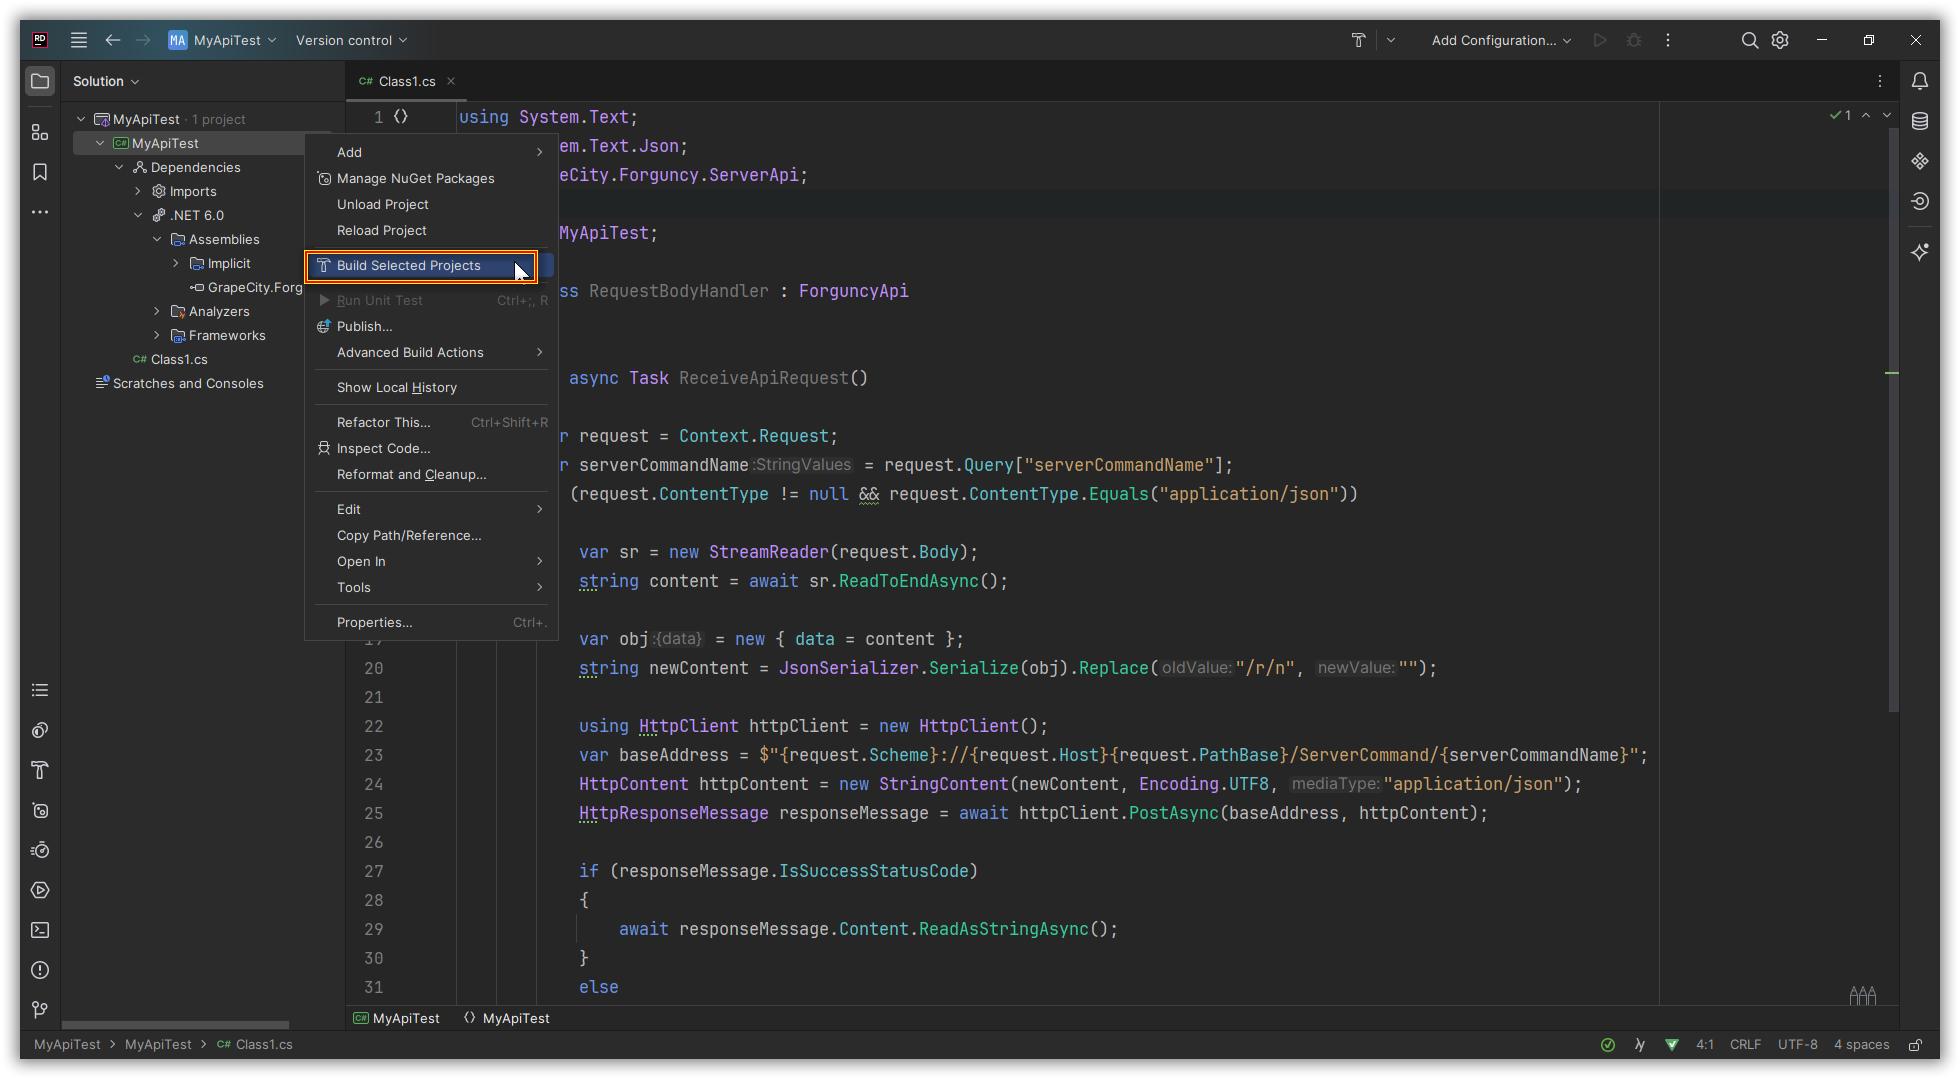This screenshot has width=1960, height=1079.
Task: Toggle the Explorer folder sidebar button
Action: (40, 81)
